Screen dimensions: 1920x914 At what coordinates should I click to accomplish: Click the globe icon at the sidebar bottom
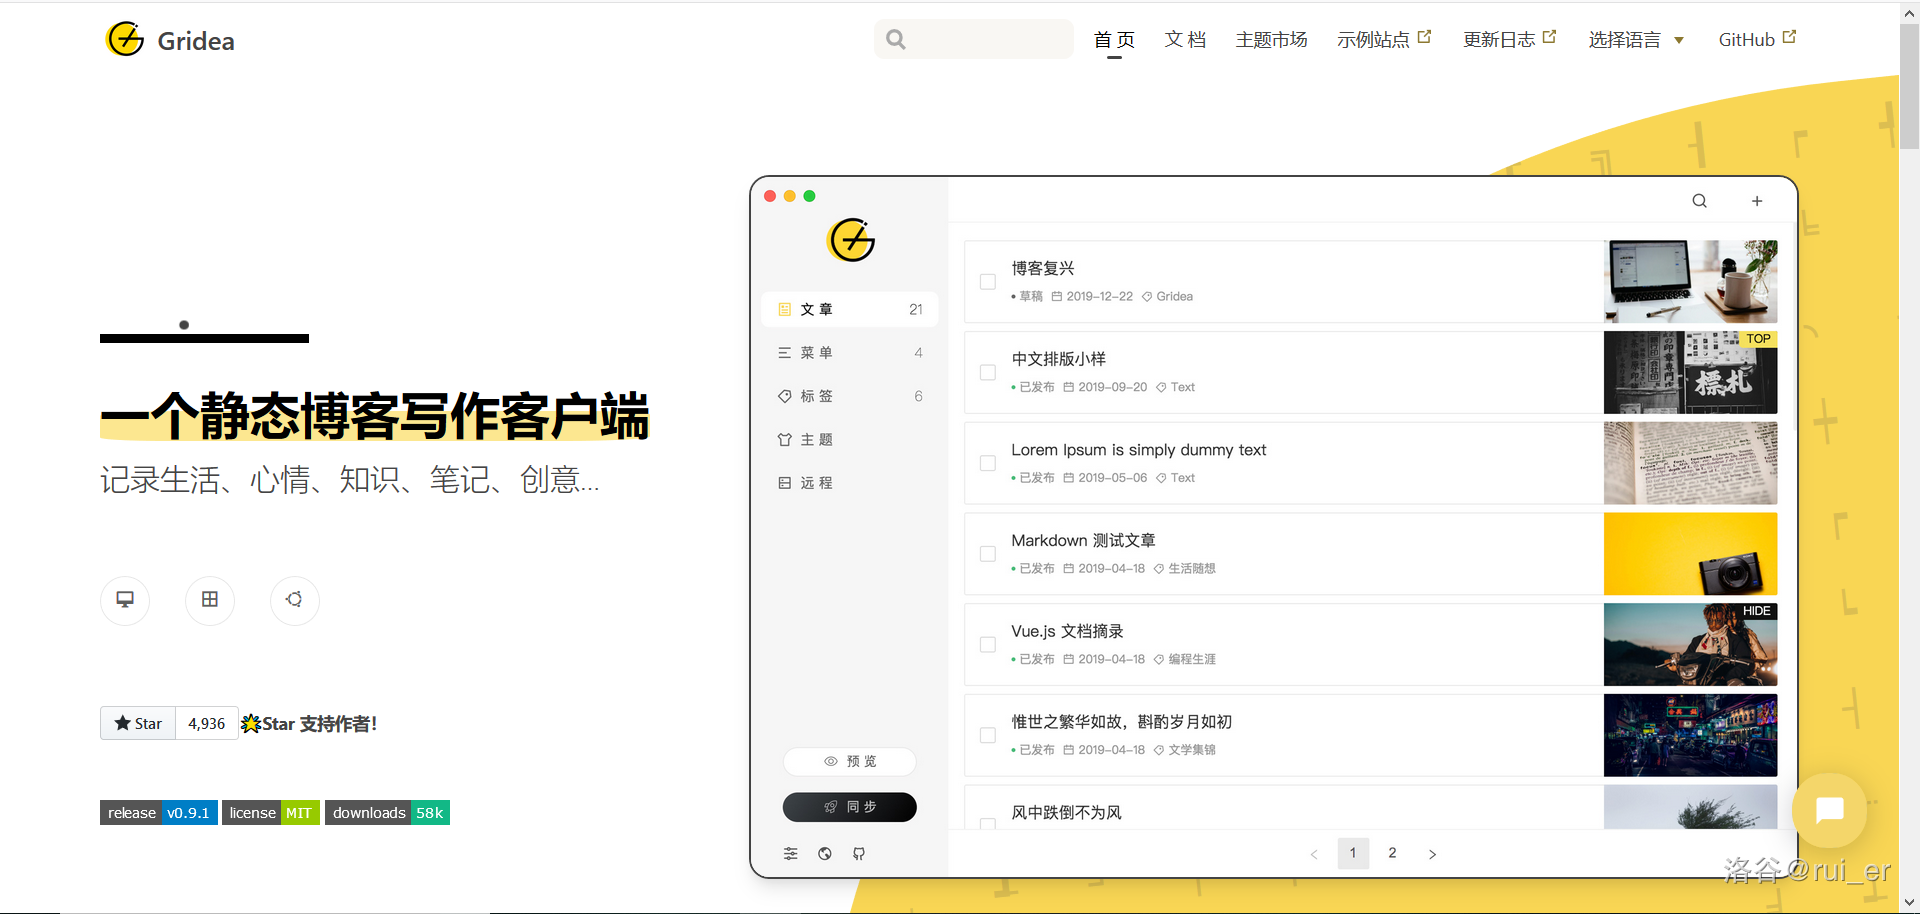click(x=825, y=854)
